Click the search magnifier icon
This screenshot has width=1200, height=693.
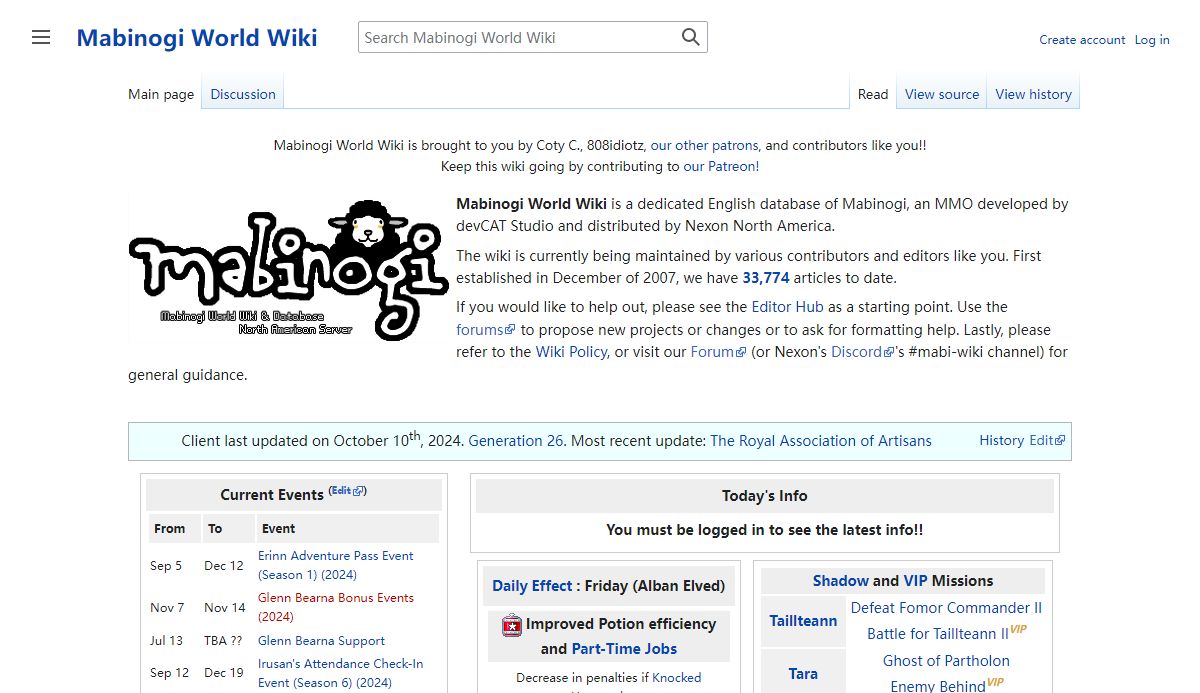[x=691, y=38]
